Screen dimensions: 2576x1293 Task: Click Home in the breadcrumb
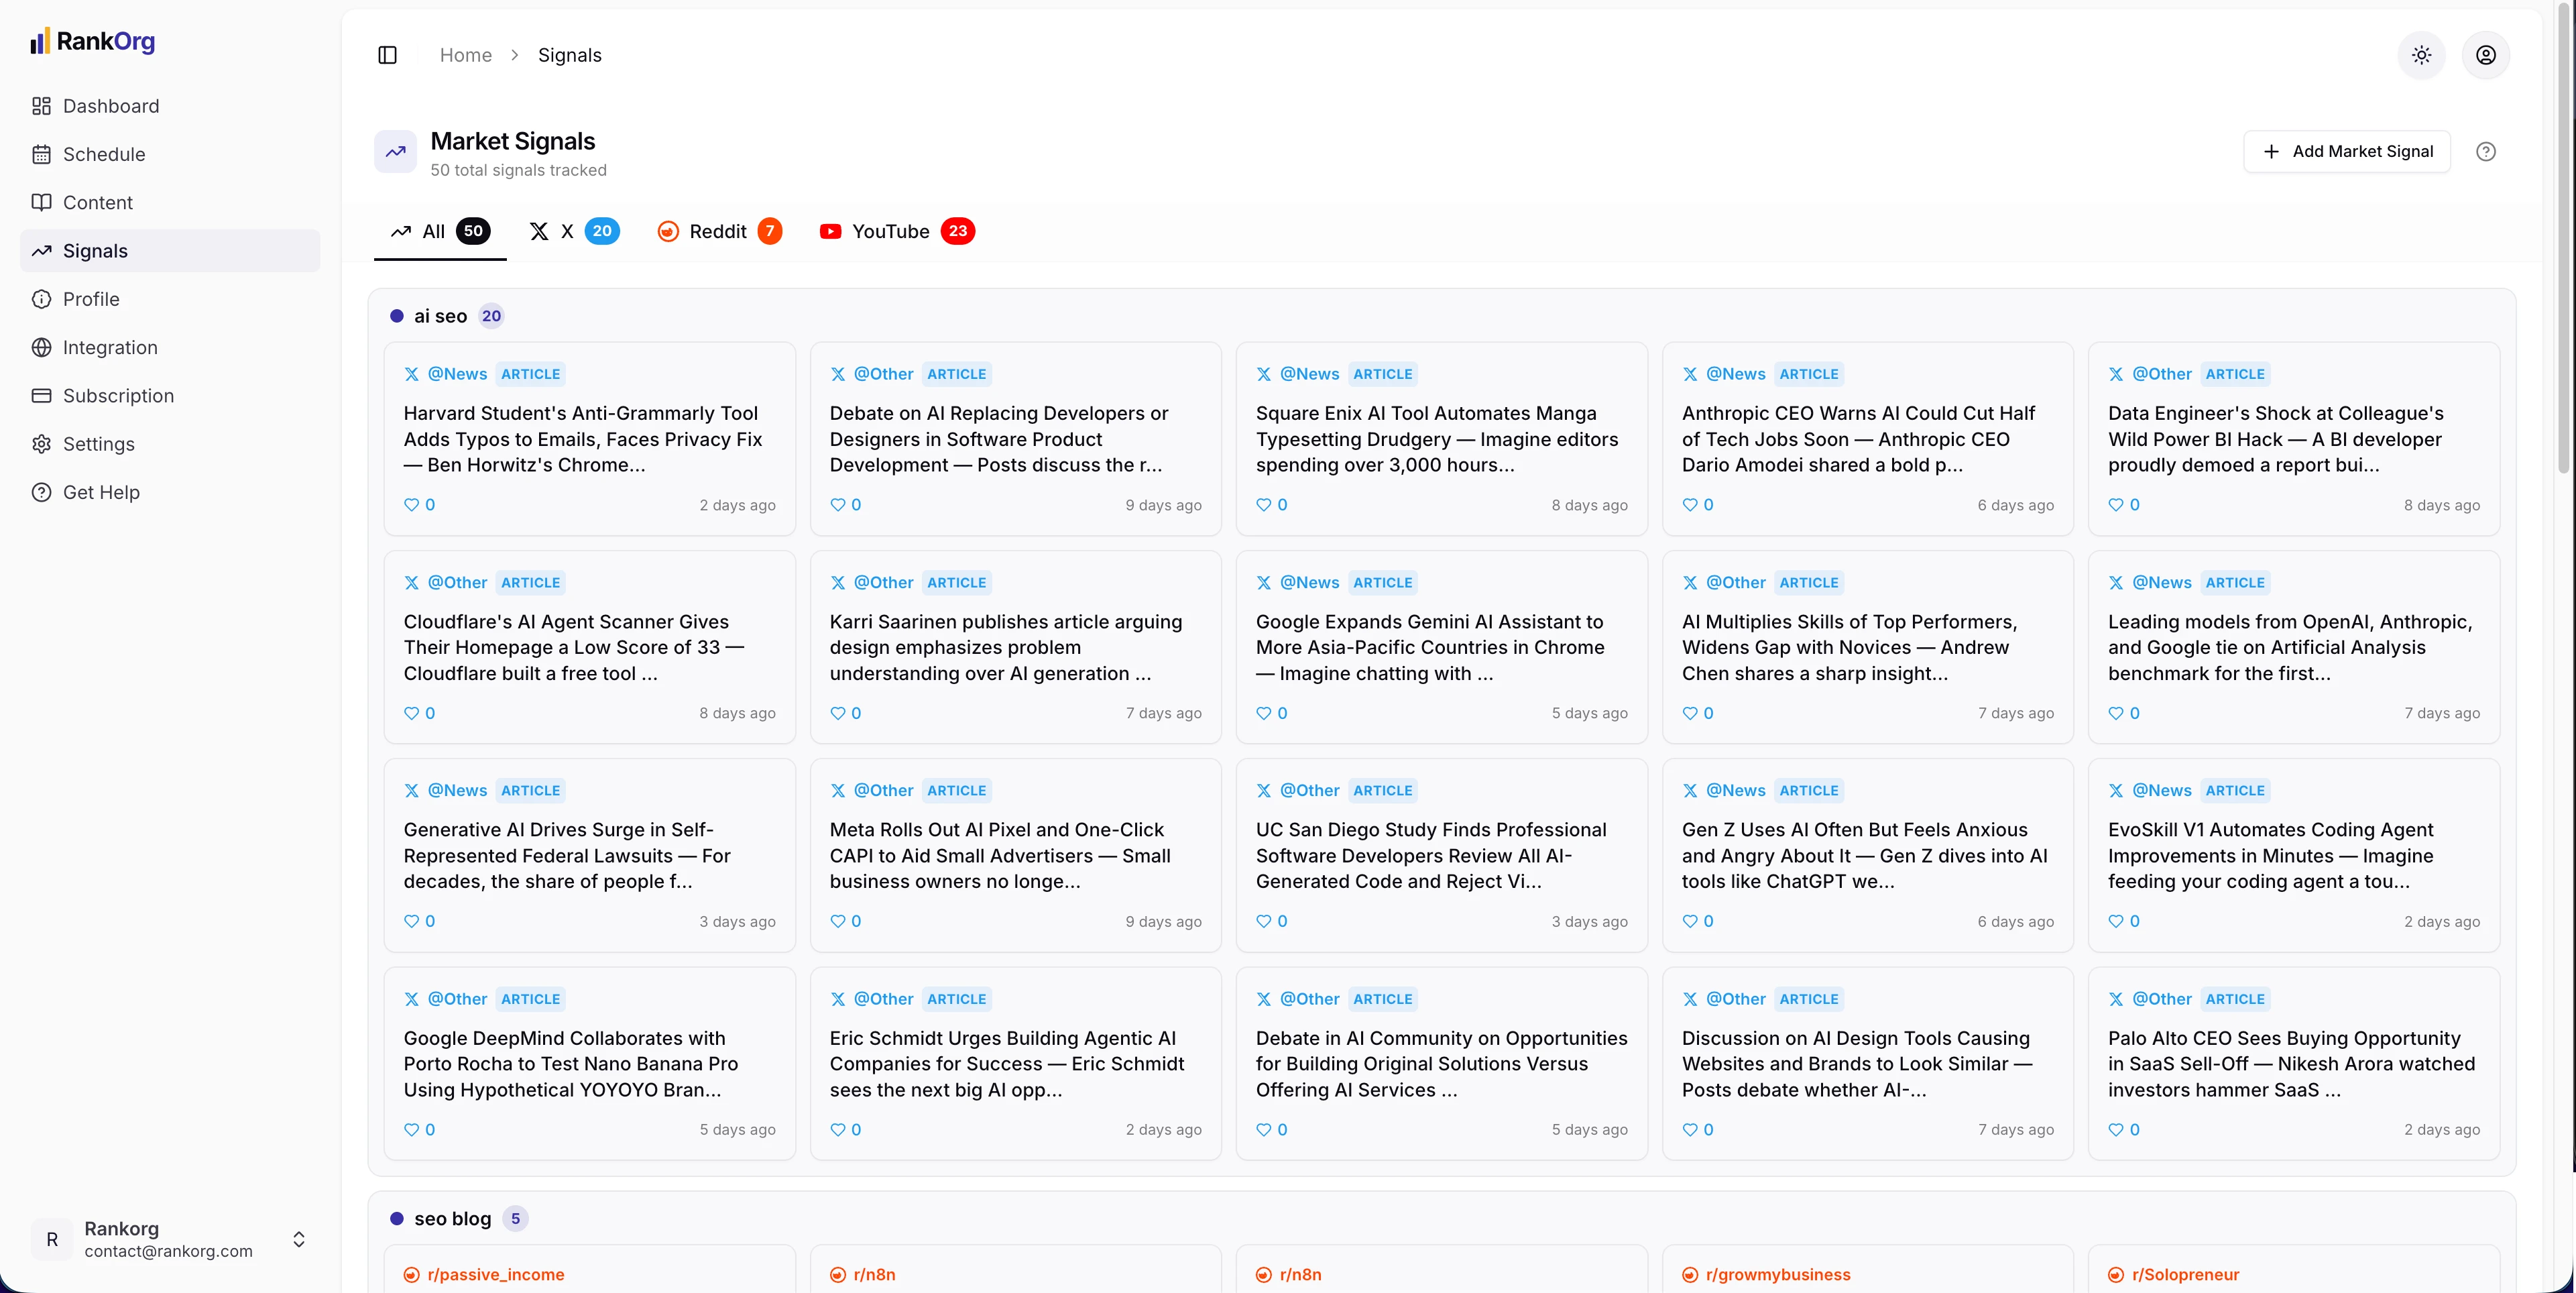pos(465,55)
